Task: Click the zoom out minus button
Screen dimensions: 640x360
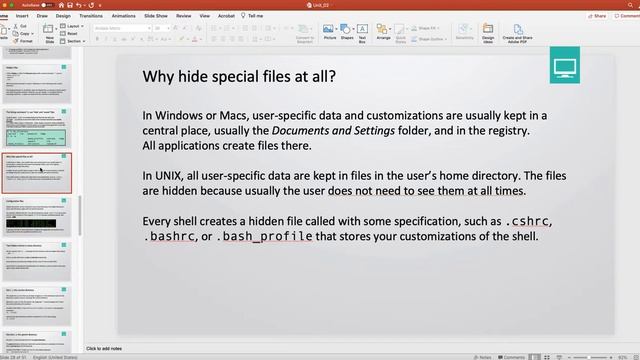Action: [x=569, y=357]
